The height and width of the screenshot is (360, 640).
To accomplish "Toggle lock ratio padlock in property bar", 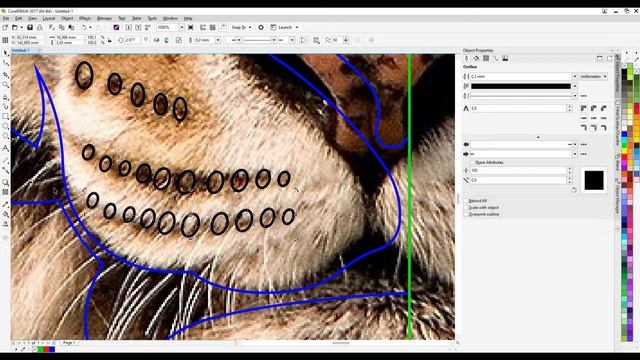I will (109, 40).
